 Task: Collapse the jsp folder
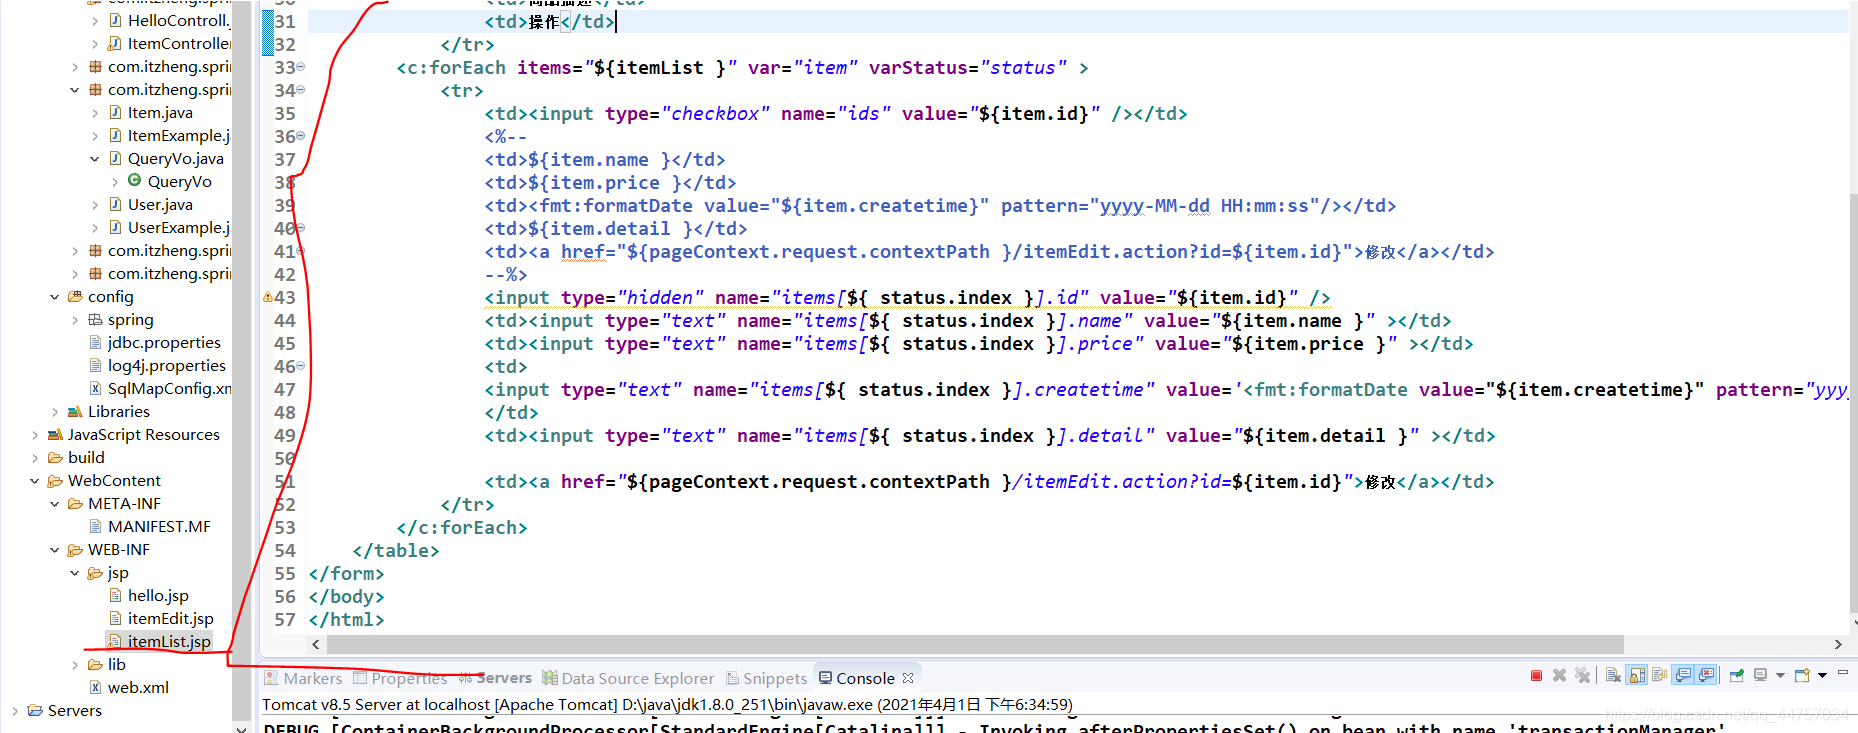75,572
